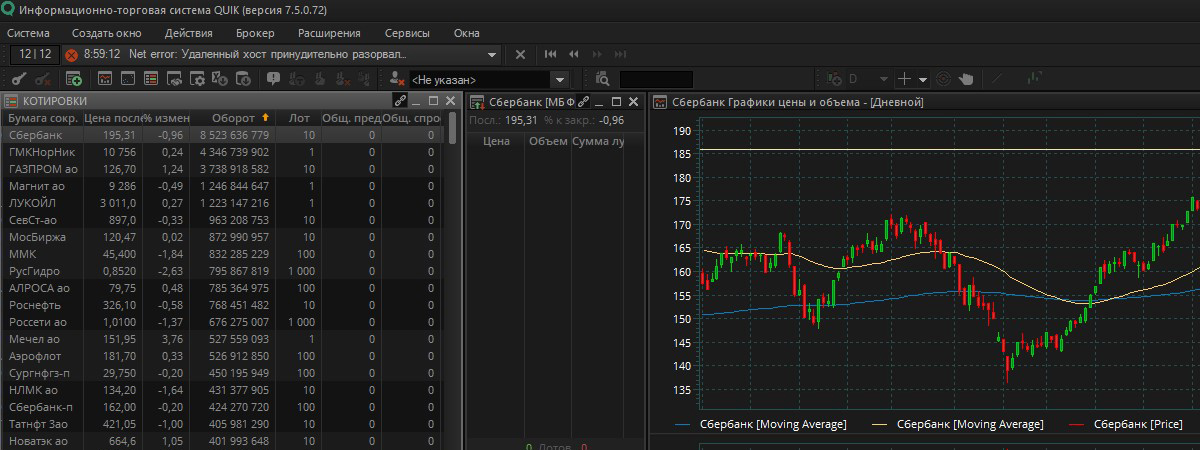Select the РусГидро row

click(222, 271)
